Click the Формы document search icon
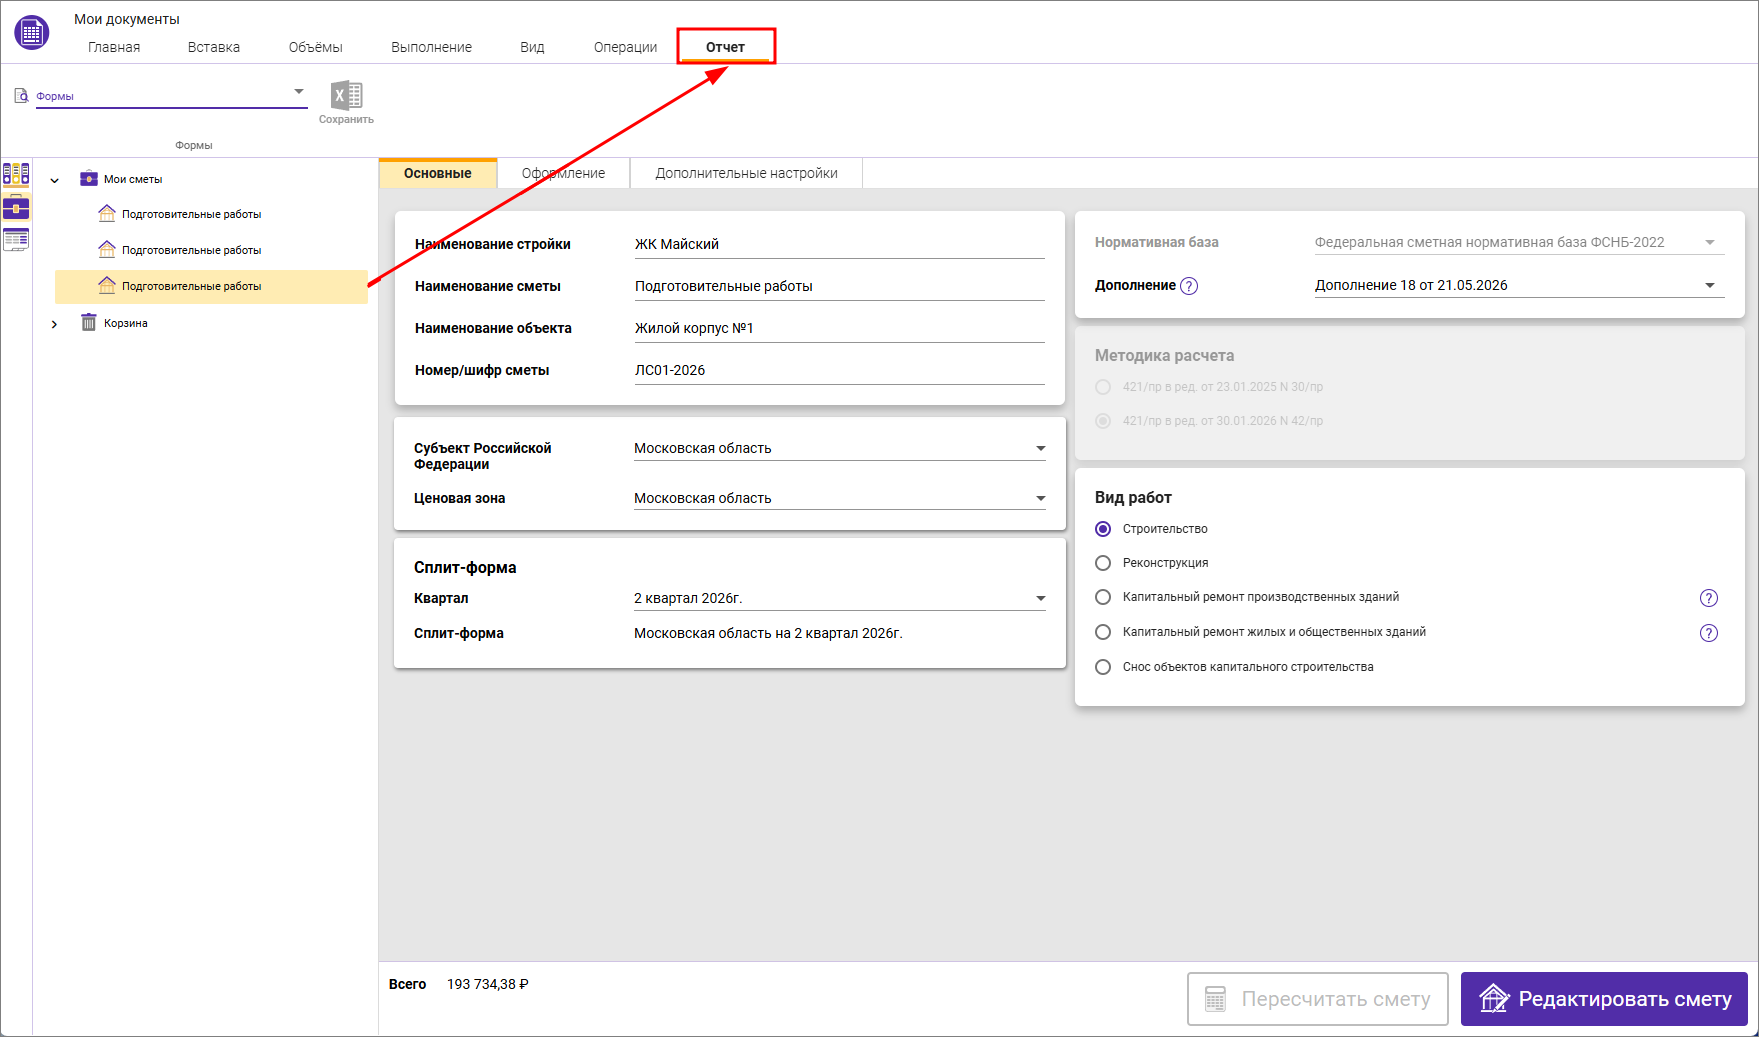This screenshot has height=1037, width=1759. tap(21, 96)
